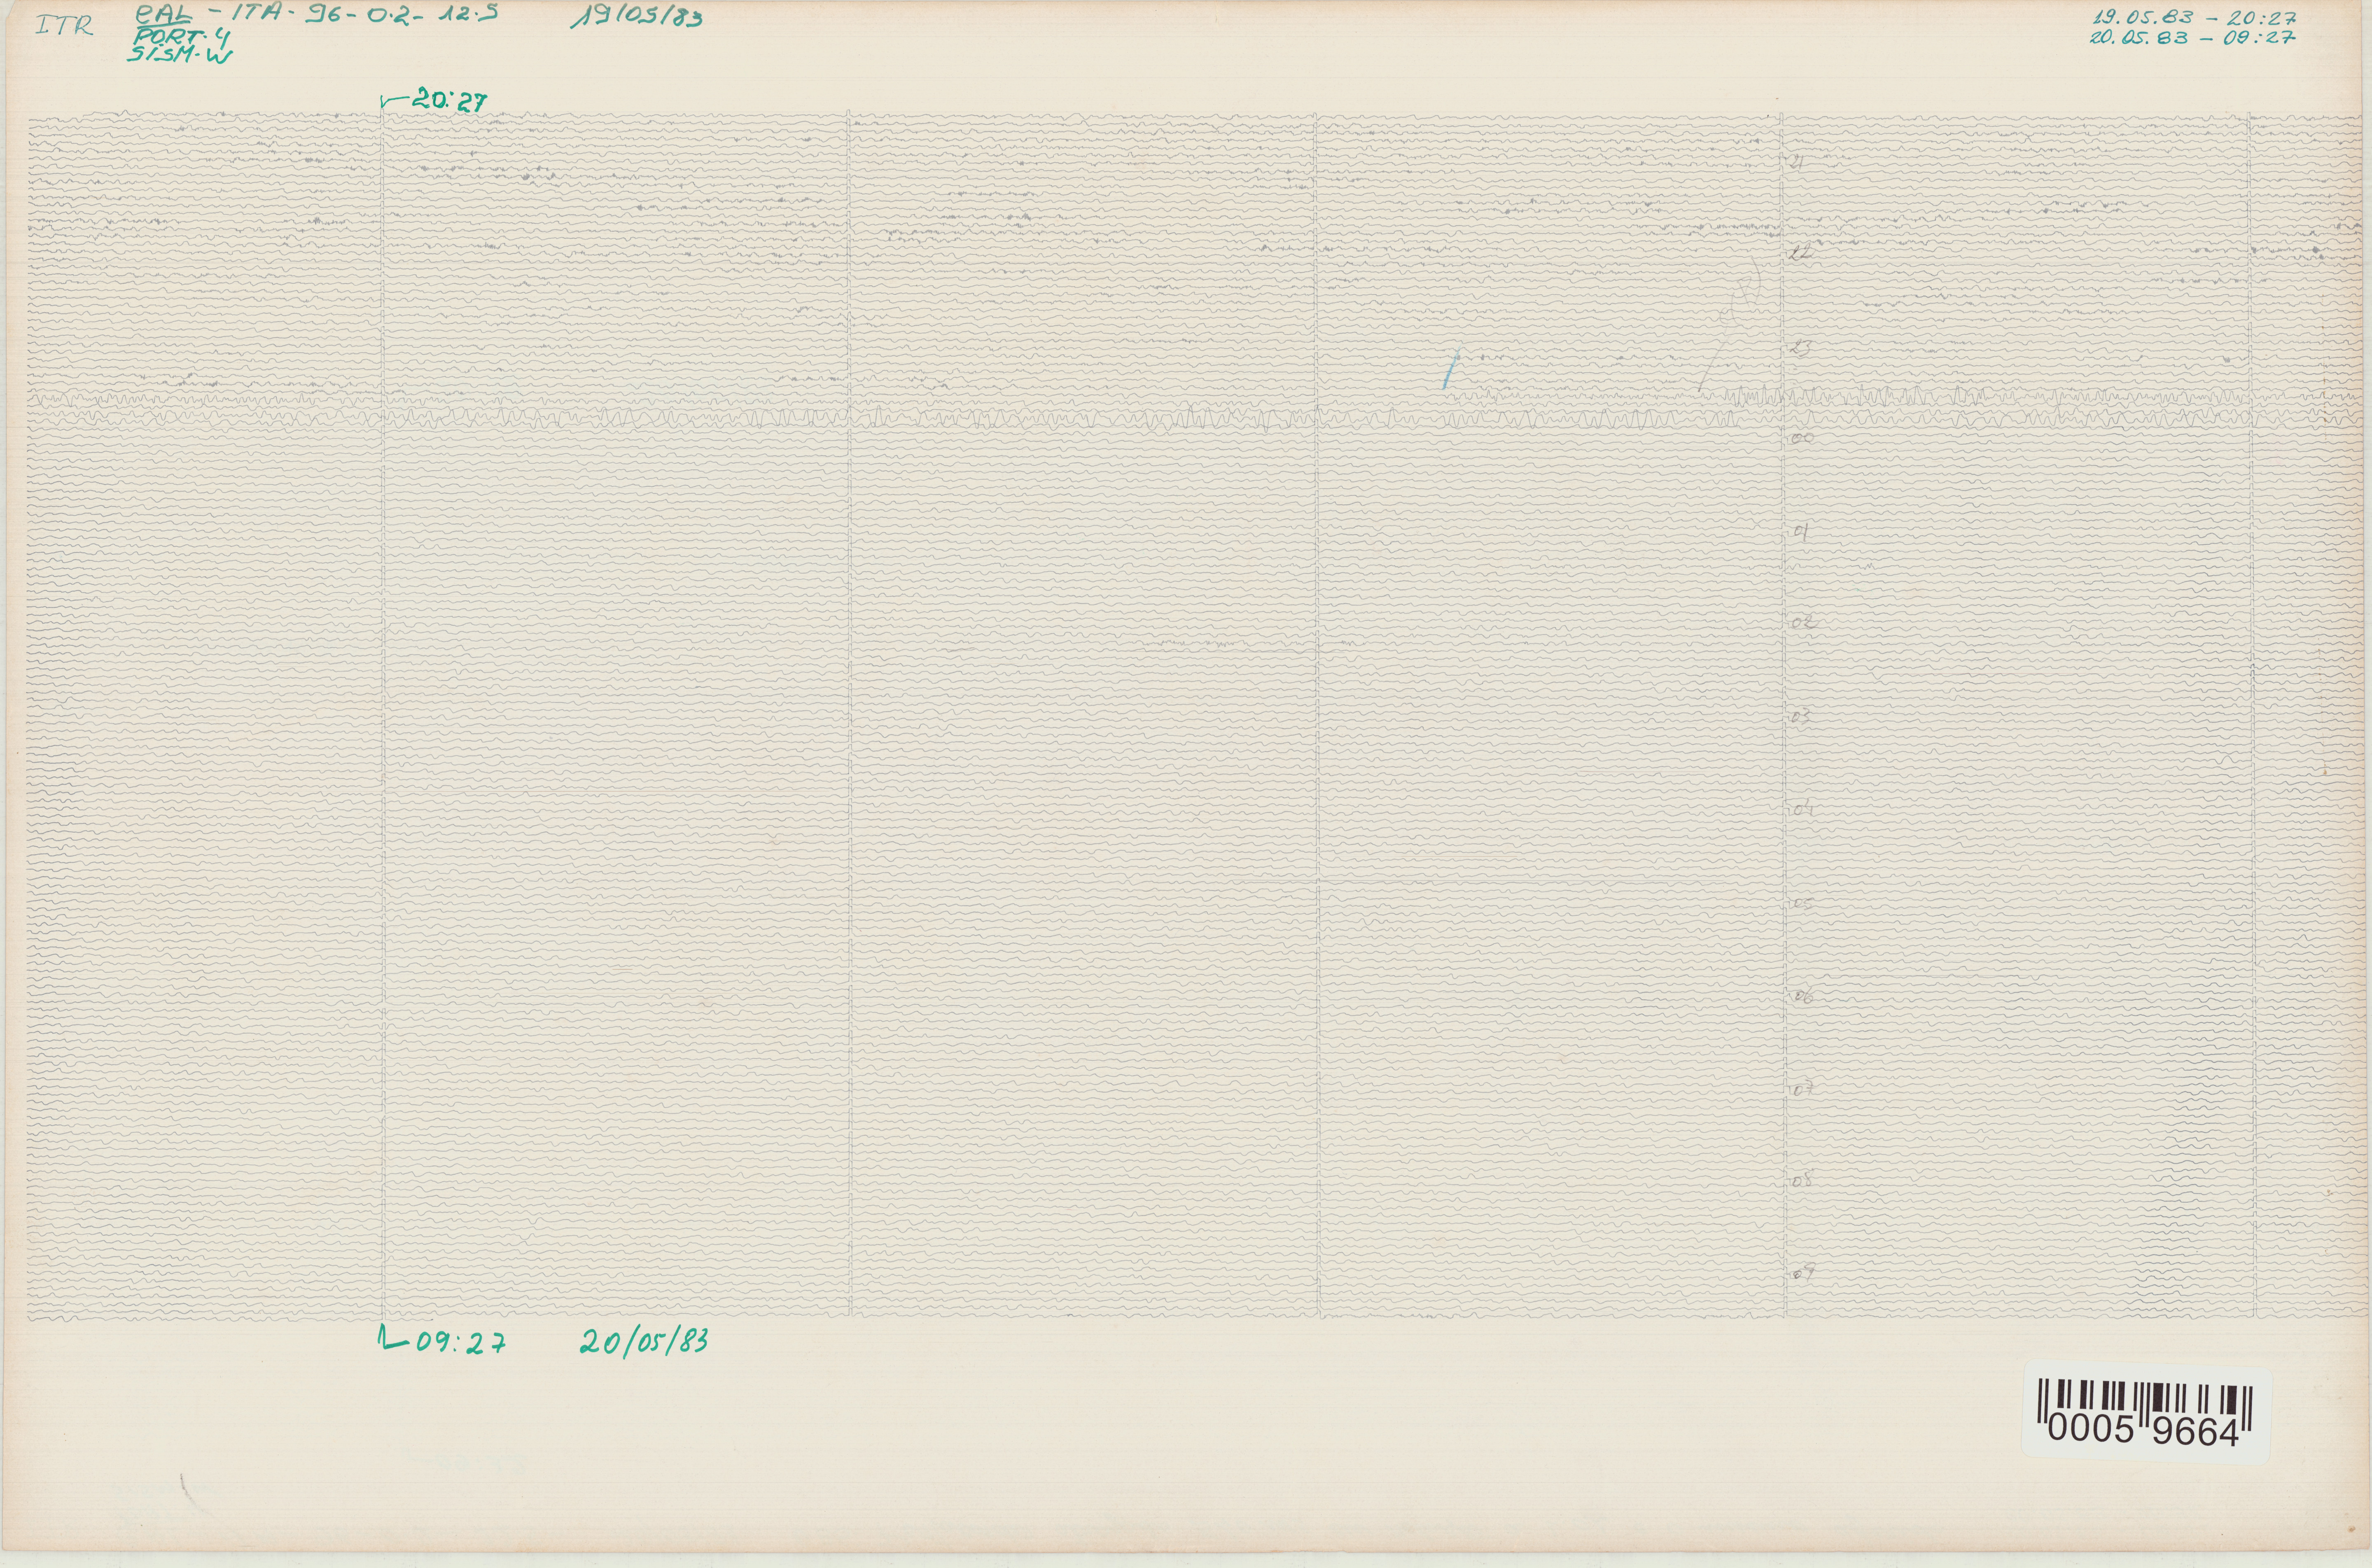This screenshot has height=1568, width=2372.
Task: Click the penciled hour label "00"
Action: tap(1802, 439)
